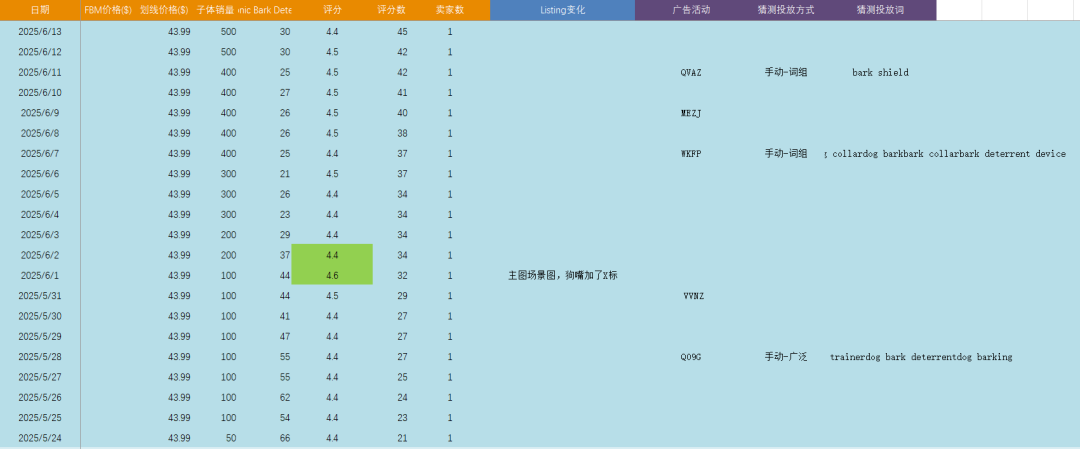
Task: Select ad campaign cell WKFP
Action: [x=691, y=154]
